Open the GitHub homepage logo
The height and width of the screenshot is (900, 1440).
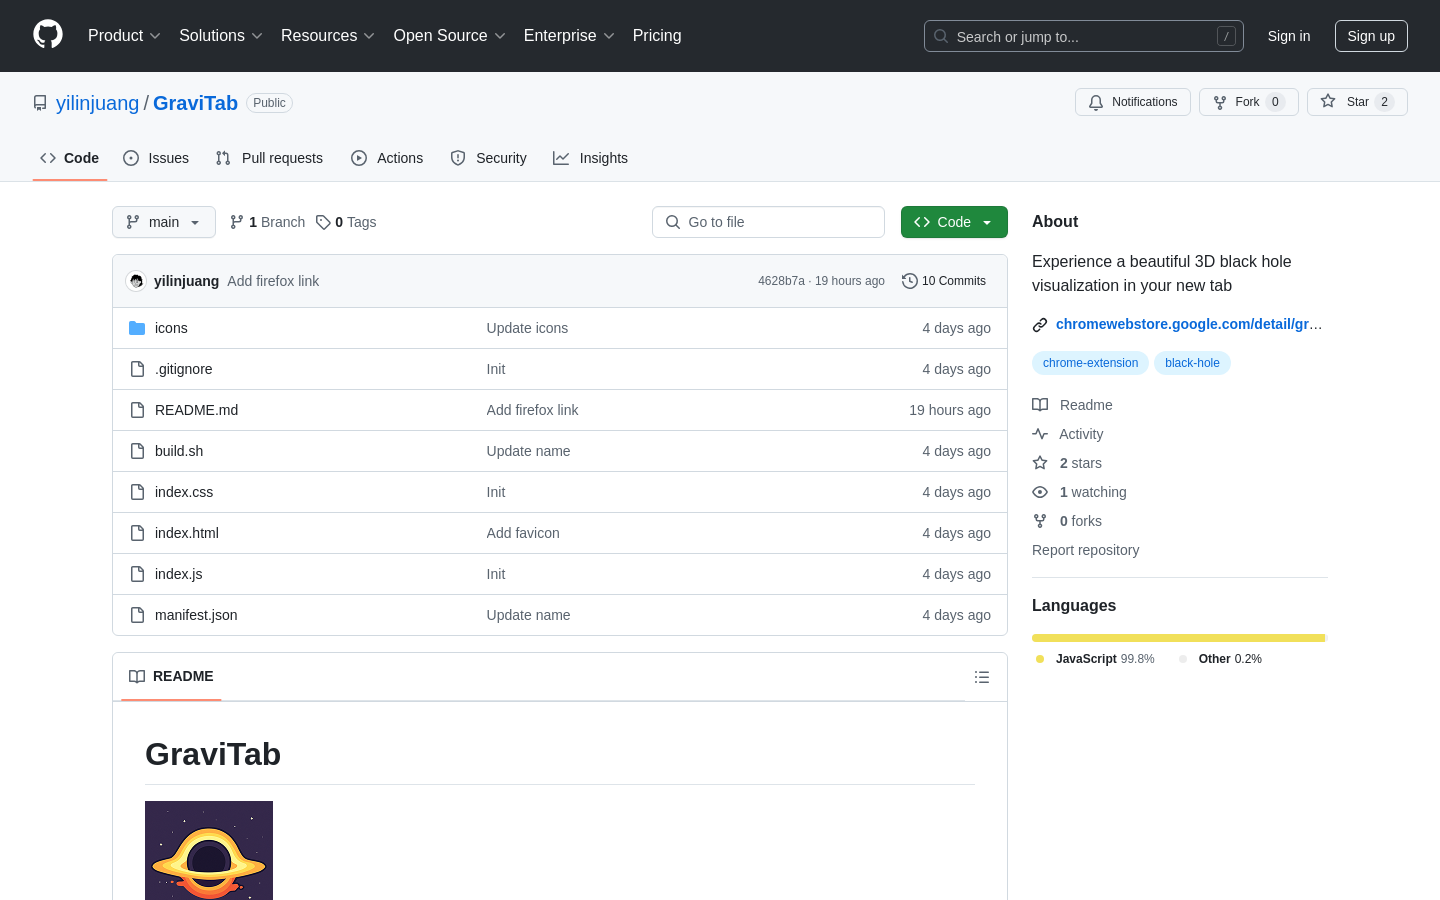pyautogui.click(x=48, y=35)
